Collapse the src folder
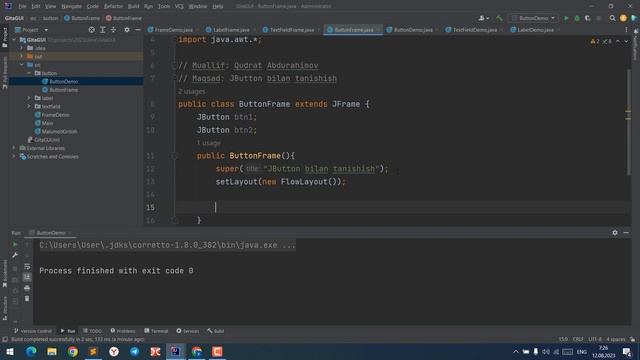 (22, 64)
